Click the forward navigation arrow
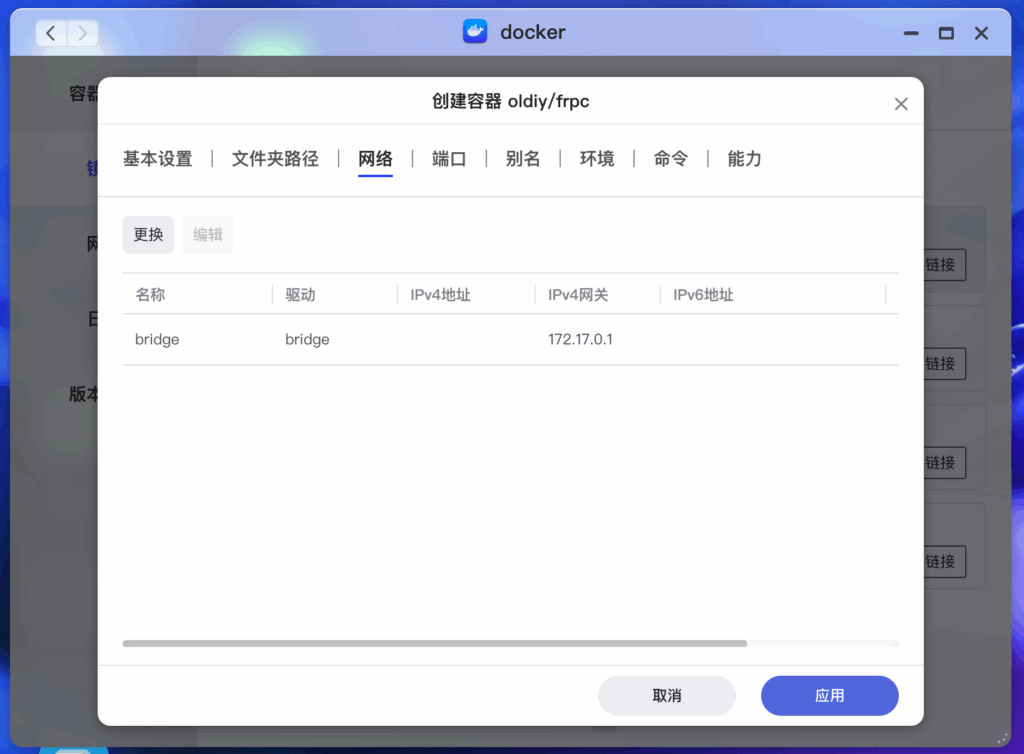 [x=83, y=33]
